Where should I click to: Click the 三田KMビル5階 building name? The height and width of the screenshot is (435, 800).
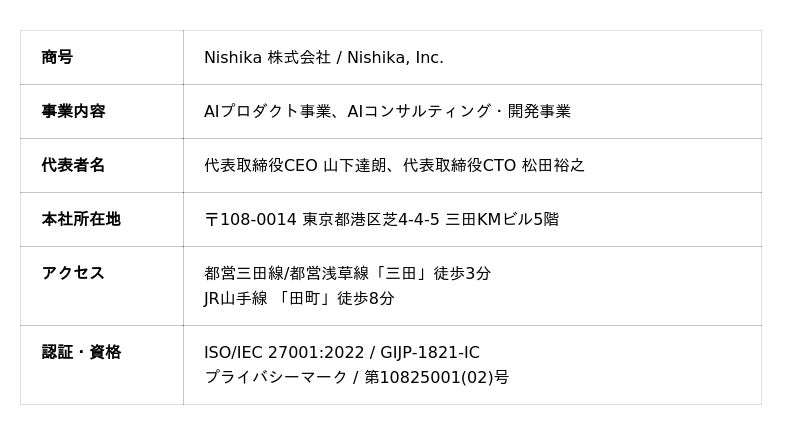pyautogui.click(x=502, y=220)
